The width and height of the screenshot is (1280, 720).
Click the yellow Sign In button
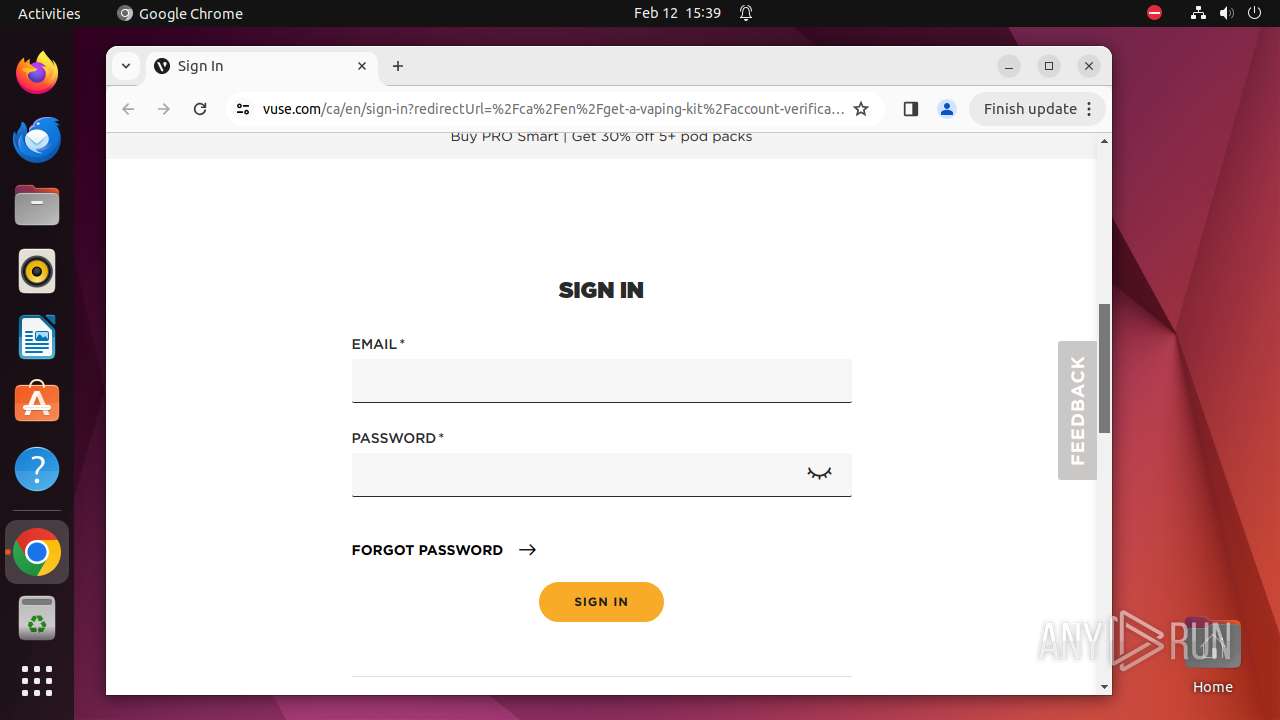tap(601, 602)
